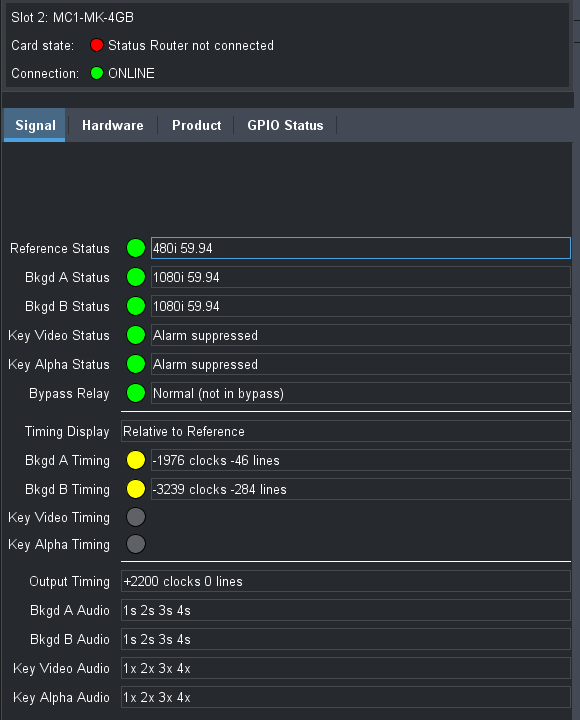Click the Key Alpha Audio field
The image size is (580, 720).
pos(346,697)
